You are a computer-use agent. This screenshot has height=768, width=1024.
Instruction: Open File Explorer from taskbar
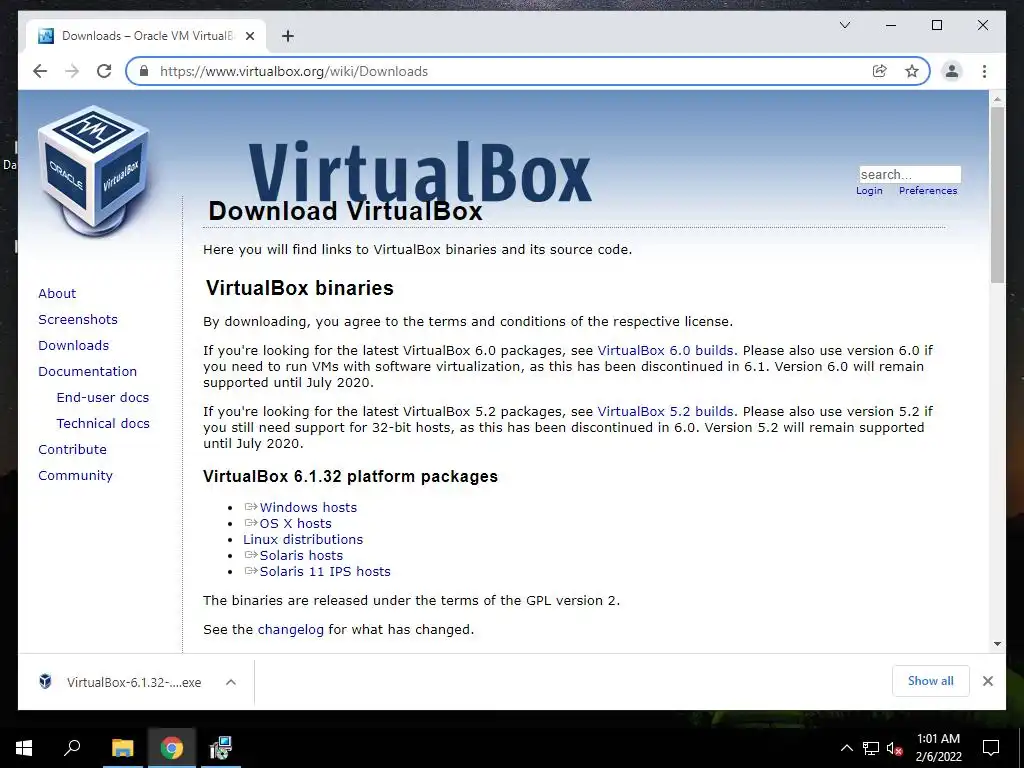point(122,748)
